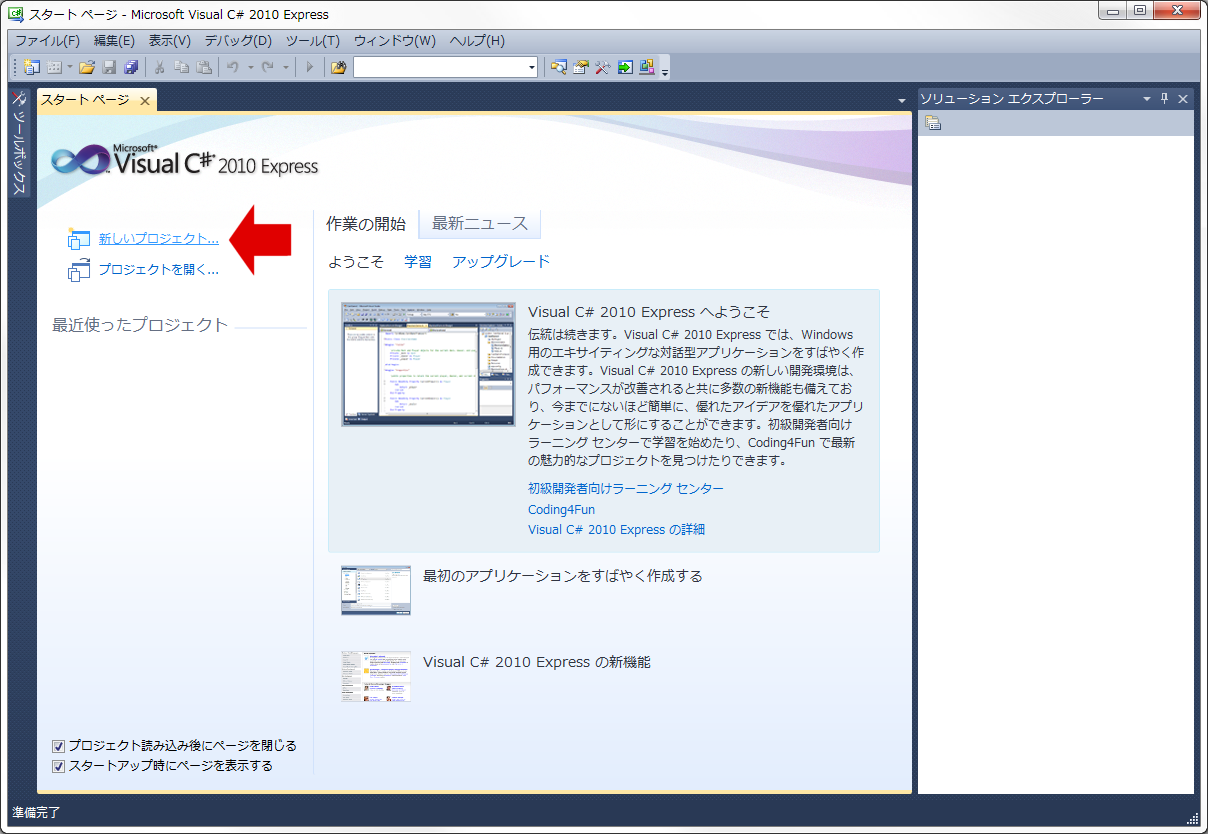This screenshot has height=834, width=1208.
Task: Click the thumbnail beside の新機能 item
Action: pyautogui.click(x=376, y=676)
